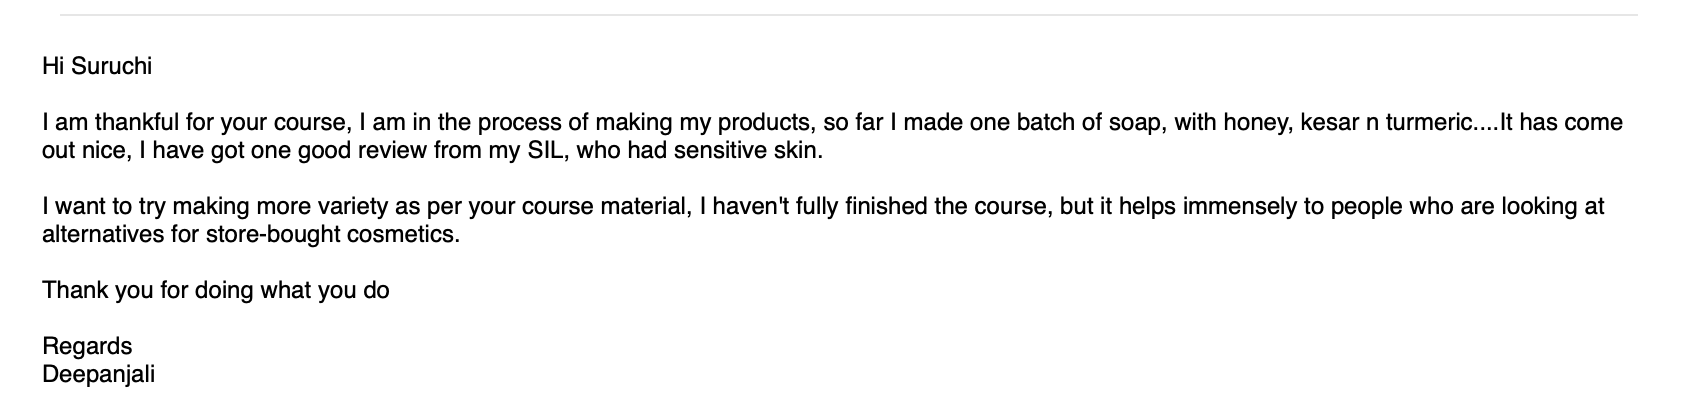Image resolution: width=1702 pixels, height=412 pixels.
Task: Click the "Hi Suruchi" greeting line
Action: point(96,67)
